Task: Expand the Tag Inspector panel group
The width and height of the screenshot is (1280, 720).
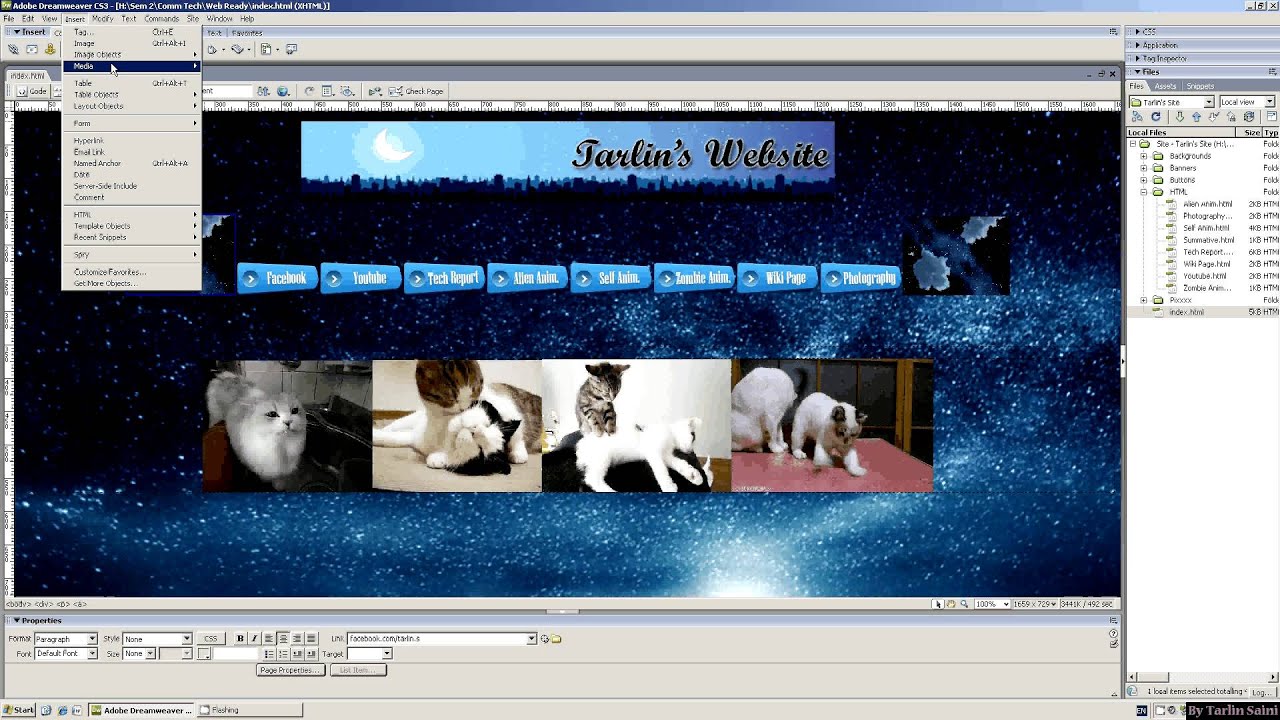Action: (x=1138, y=58)
